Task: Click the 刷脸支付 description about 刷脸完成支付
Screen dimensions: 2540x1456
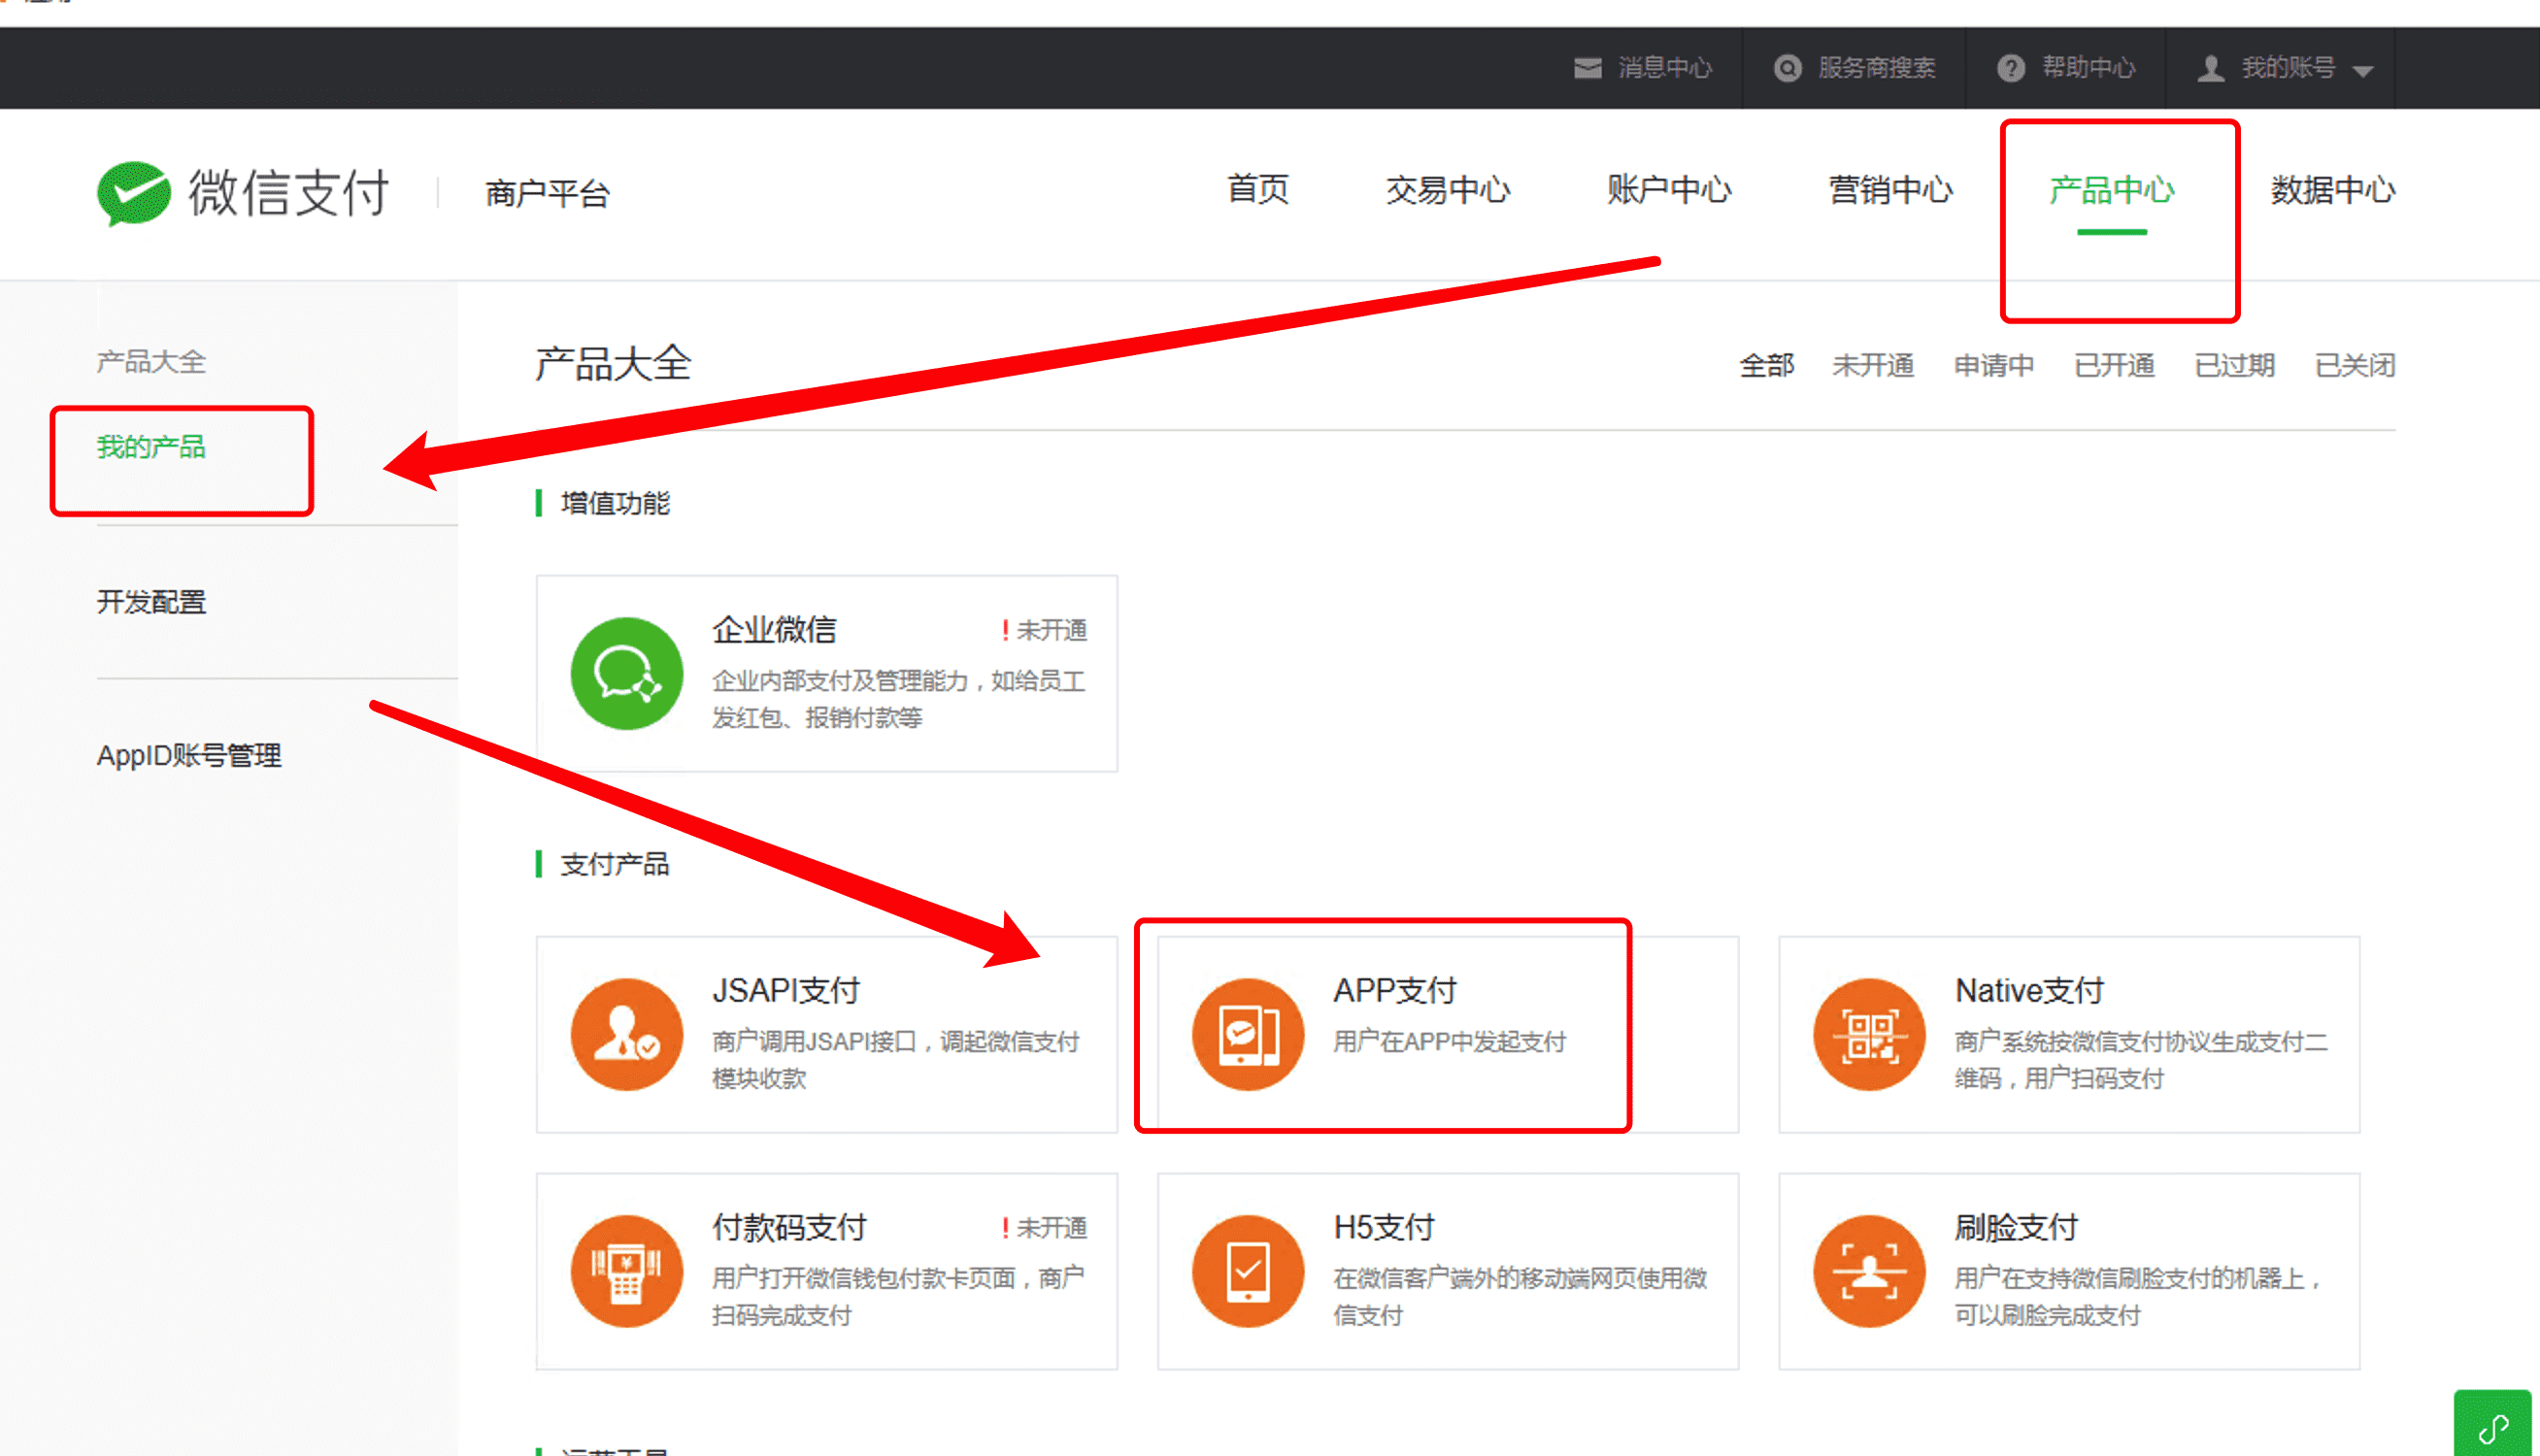Action: tap(2138, 1297)
